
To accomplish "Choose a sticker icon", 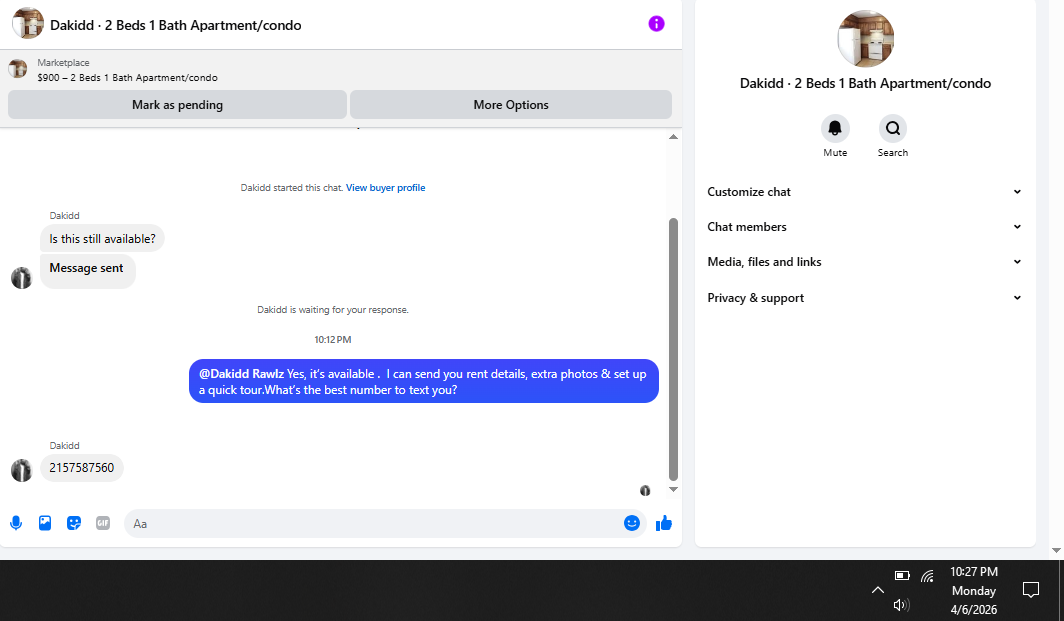I will pos(74,523).
